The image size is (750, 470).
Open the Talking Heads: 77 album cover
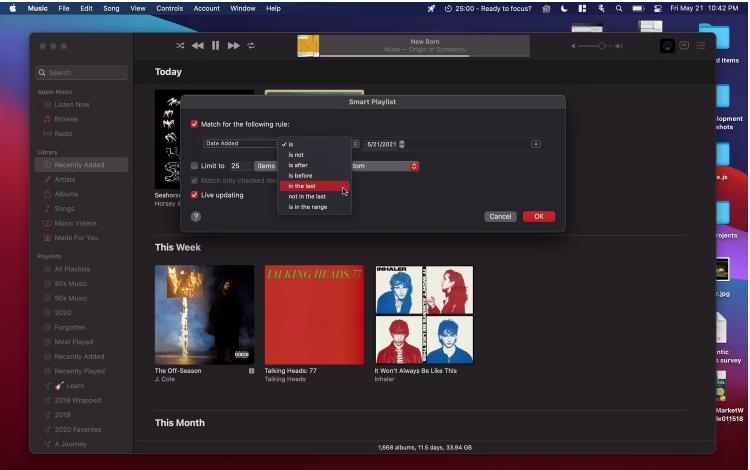pos(314,315)
